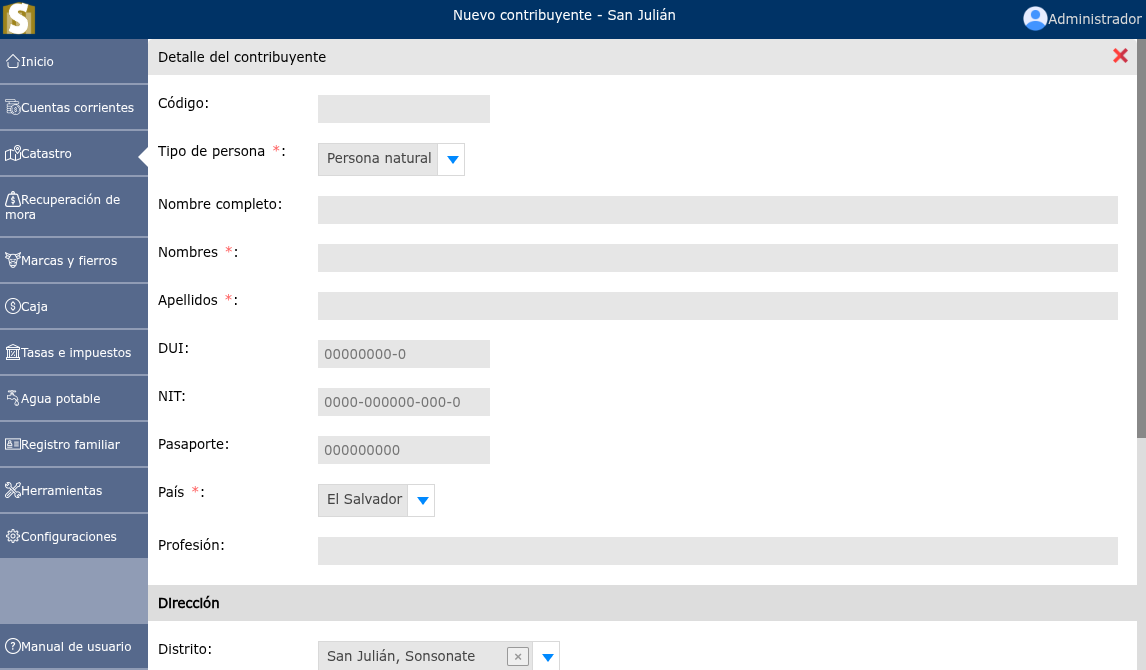Screen dimensions: 1146x670
Task: Expand the Tipo de persona dropdown
Action: click(452, 159)
